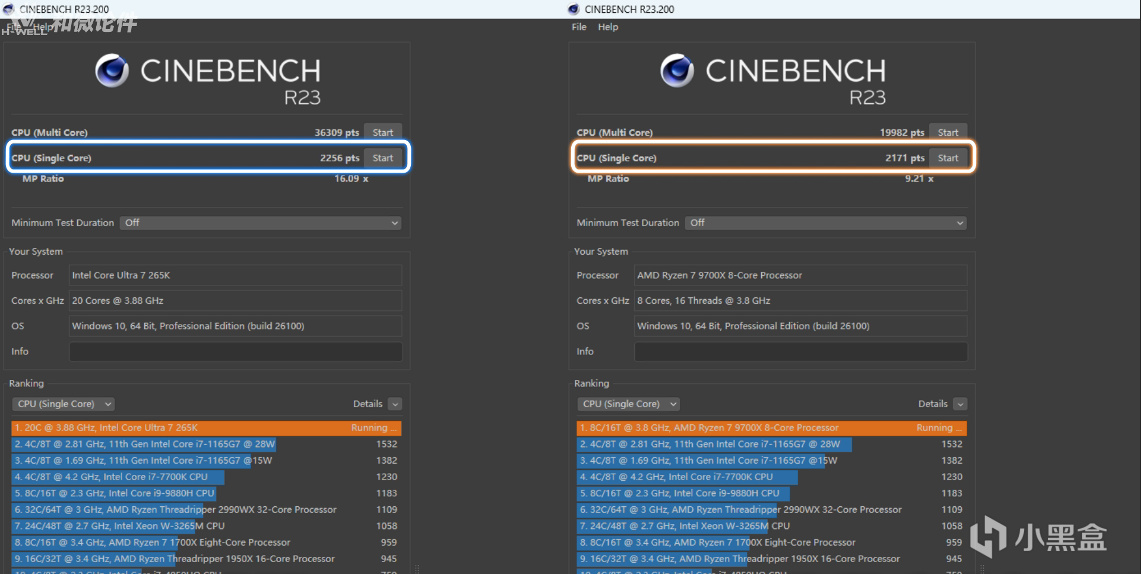Viewport: 1141px width, 574px height.
Task: Click the 19982 pts multi core score
Action: (902, 132)
